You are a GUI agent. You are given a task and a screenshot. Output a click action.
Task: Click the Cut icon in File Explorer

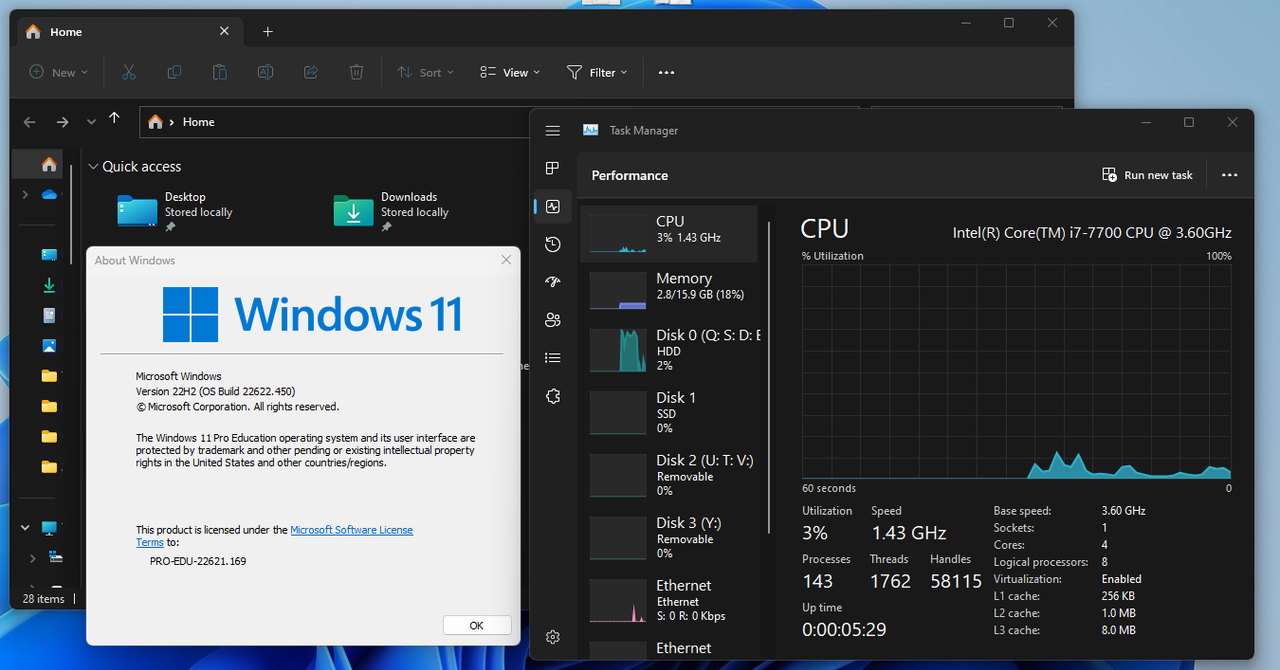pyautogui.click(x=128, y=72)
